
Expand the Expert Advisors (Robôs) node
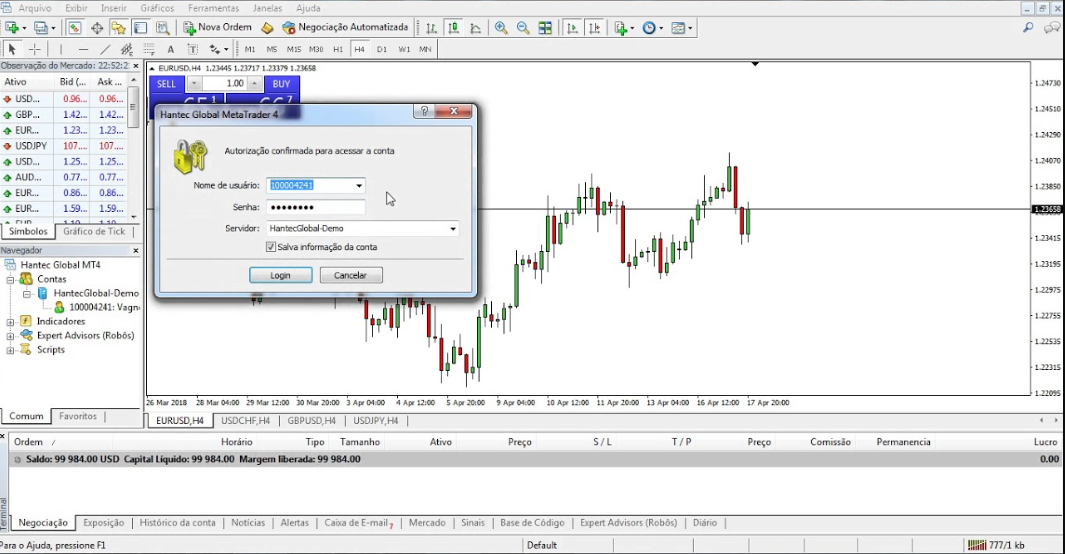coord(10,336)
